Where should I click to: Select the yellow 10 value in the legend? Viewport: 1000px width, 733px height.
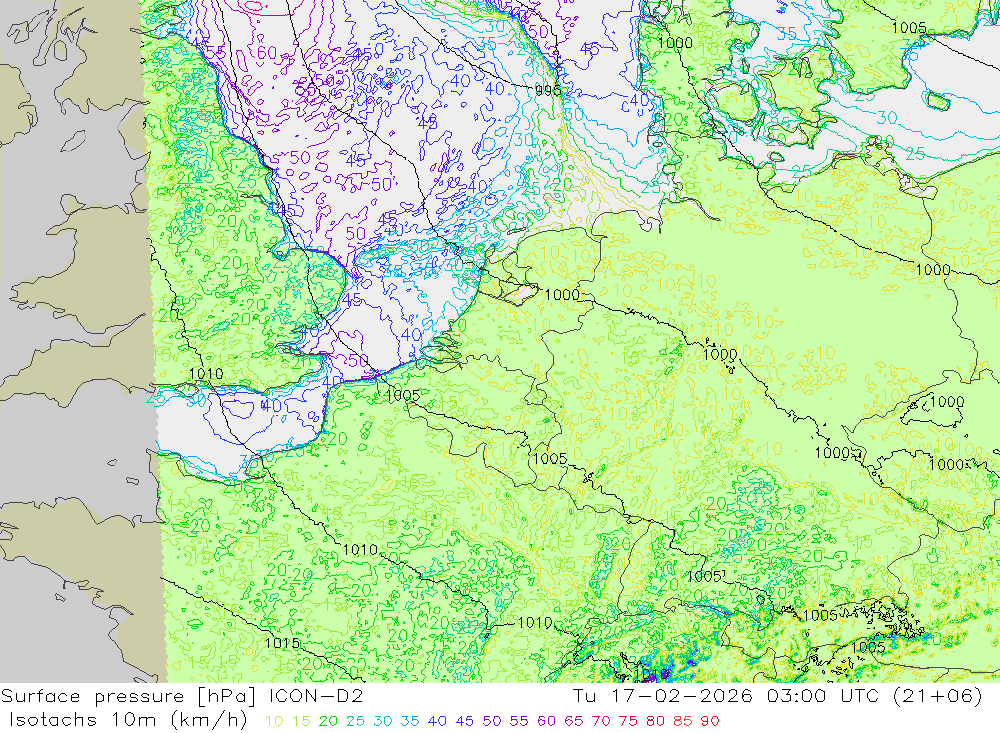tap(274, 722)
